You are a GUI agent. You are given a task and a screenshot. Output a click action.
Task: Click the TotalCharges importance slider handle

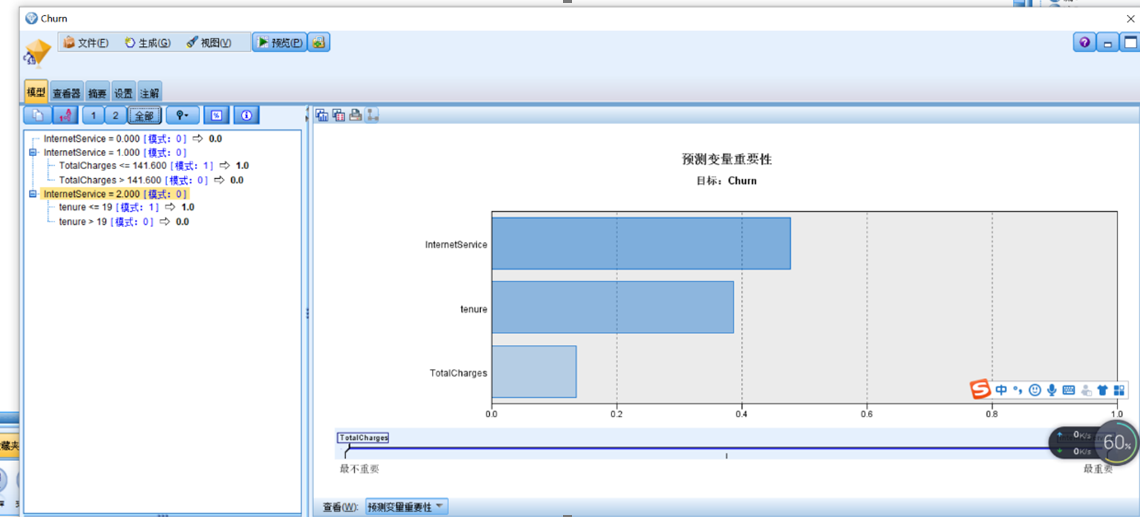coord(363,438)
